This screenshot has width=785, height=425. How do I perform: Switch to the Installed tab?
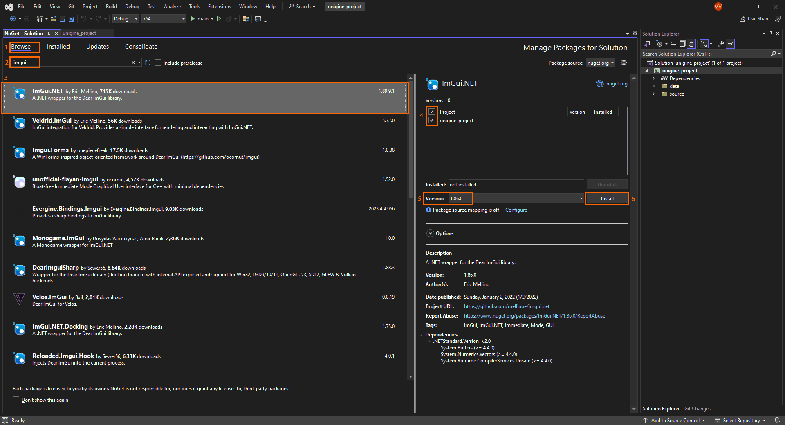click(x=58, y=47)
